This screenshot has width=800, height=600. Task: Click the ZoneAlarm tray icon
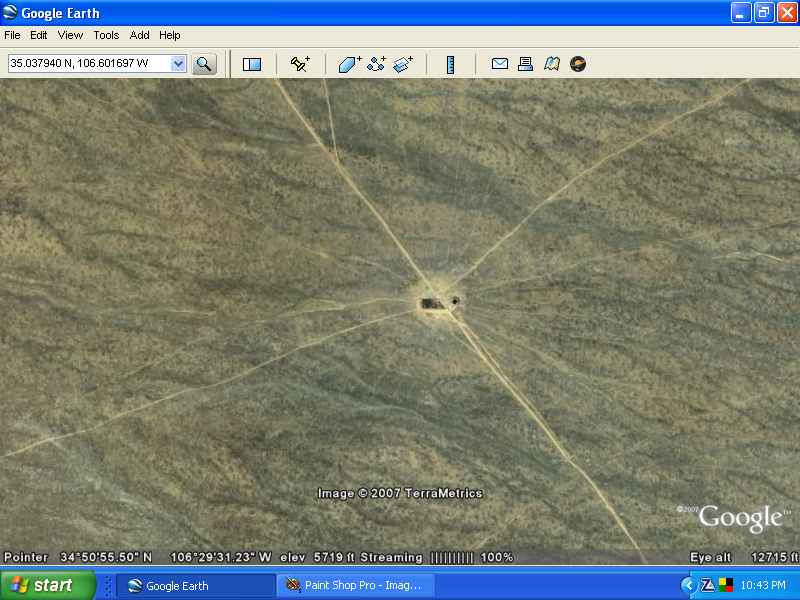(708, 585)
